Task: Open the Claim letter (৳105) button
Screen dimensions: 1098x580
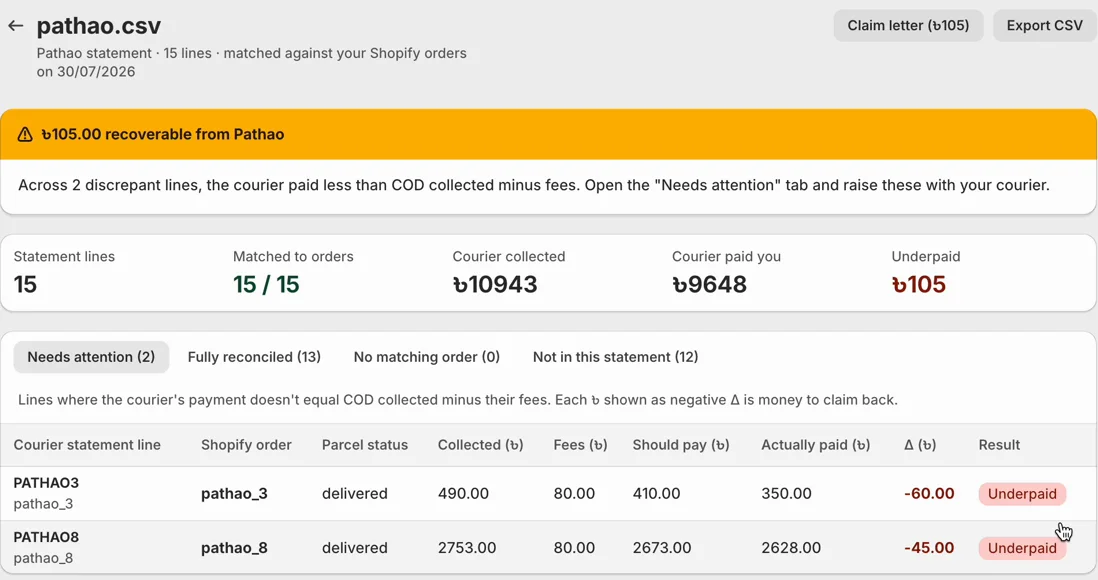Action: click(908, 25)
